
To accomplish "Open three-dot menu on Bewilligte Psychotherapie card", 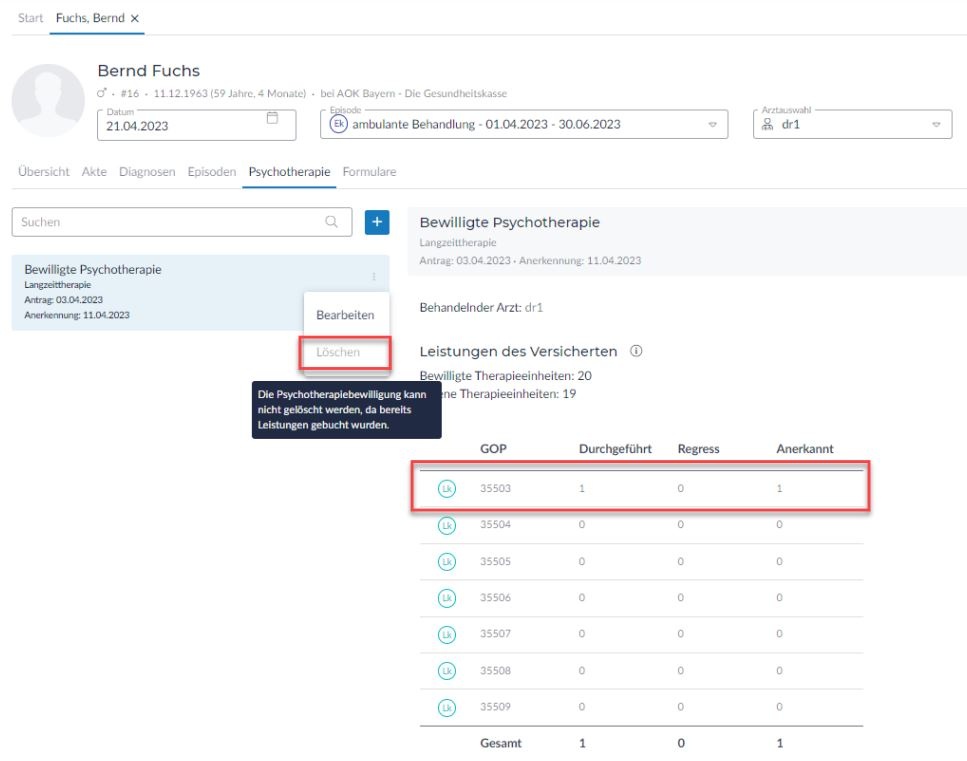I will 374,277.
